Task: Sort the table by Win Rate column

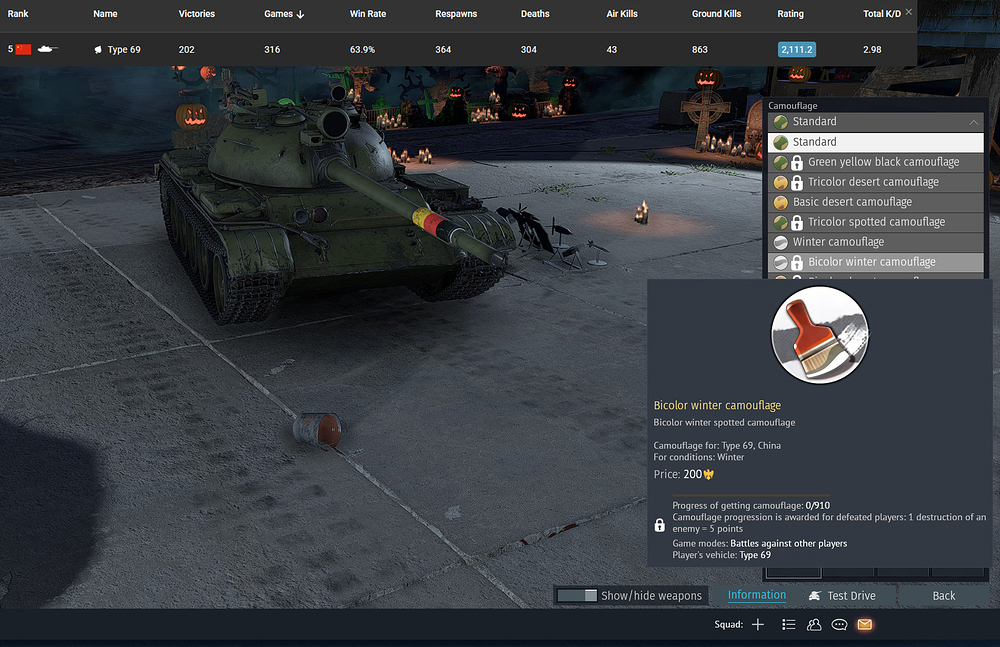Action: [x=368, y=13]
